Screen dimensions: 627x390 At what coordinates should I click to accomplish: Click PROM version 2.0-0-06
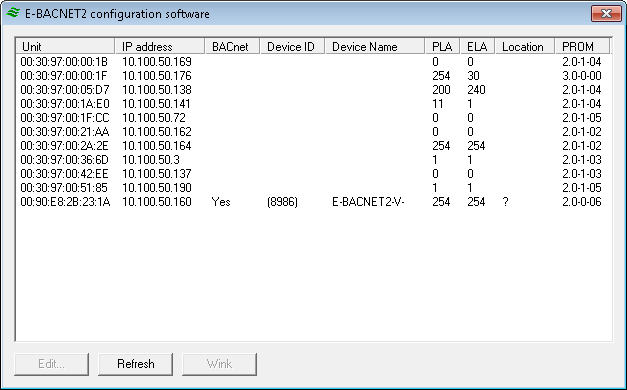point(582,202)
